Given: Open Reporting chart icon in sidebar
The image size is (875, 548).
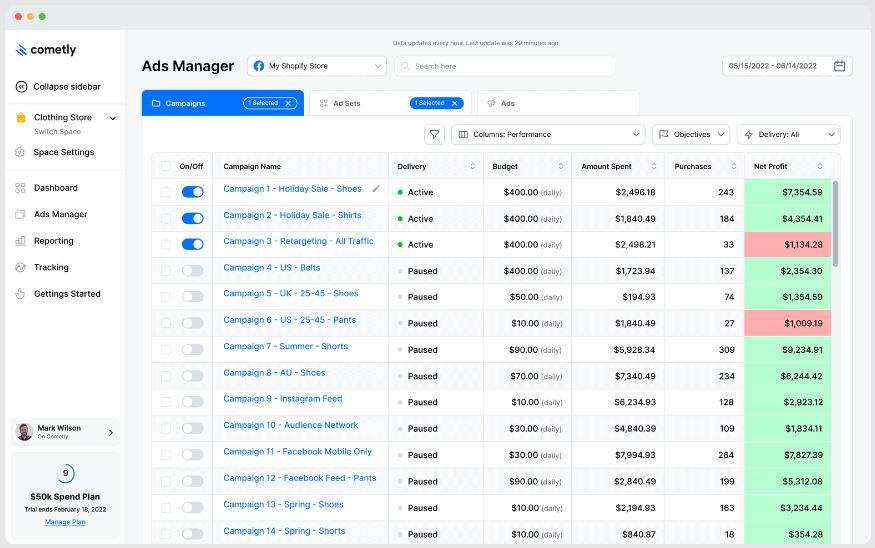Looking at the screenshot, I should pos(20,241).
